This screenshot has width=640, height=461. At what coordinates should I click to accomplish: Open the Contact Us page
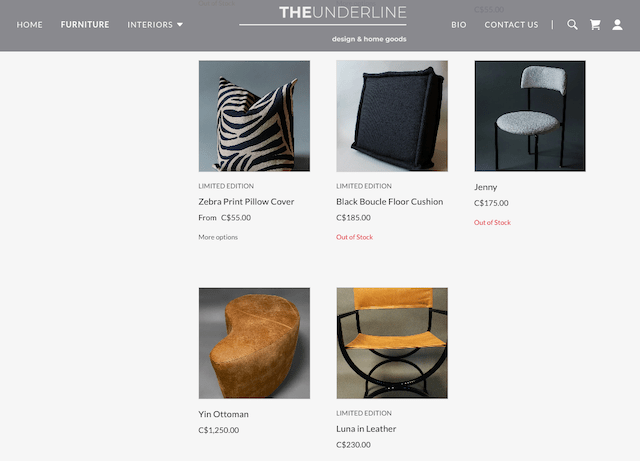point(511,25)
